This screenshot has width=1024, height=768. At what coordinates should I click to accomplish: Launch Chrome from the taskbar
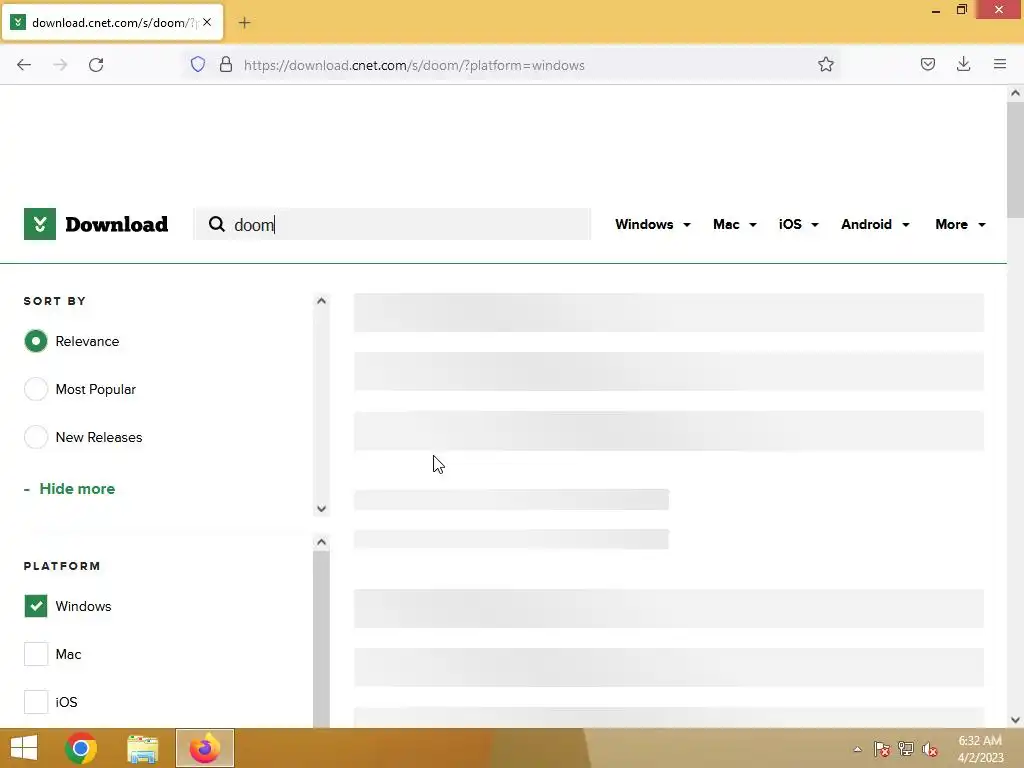(x=81, y=748)
